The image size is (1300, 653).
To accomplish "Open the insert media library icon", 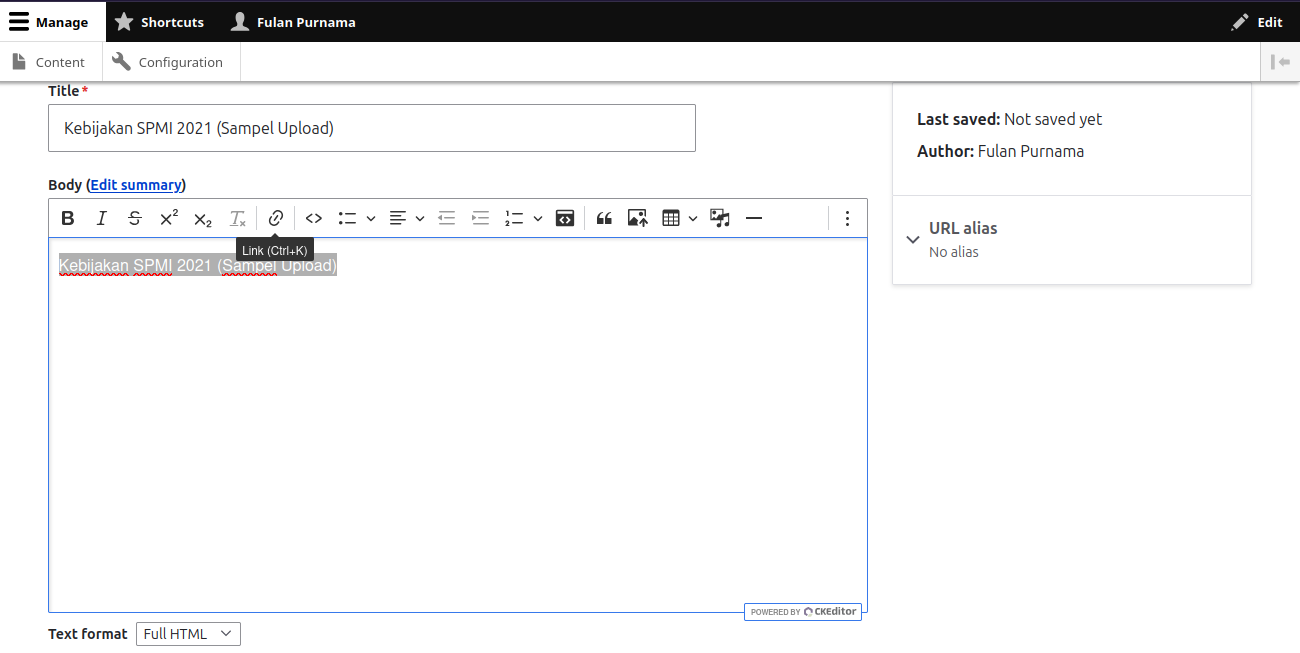I will point(720,218).
